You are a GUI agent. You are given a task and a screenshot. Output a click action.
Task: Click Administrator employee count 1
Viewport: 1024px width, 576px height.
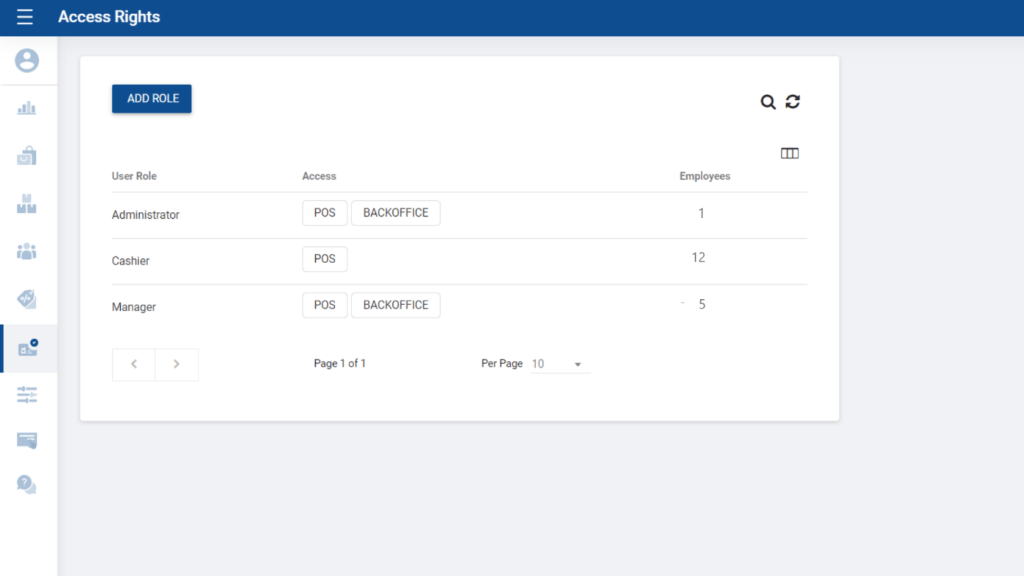[701, 214]
